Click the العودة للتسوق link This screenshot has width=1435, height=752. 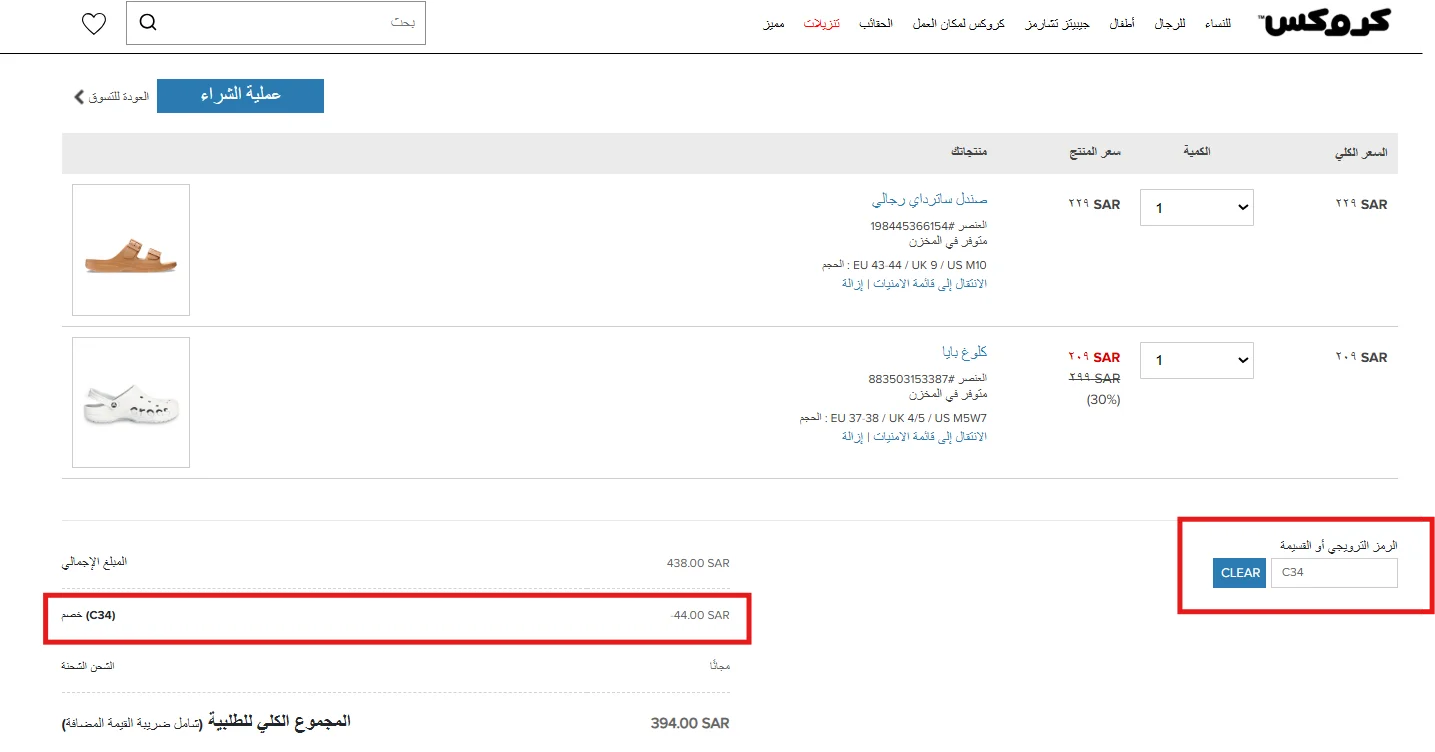click(119, 97)
